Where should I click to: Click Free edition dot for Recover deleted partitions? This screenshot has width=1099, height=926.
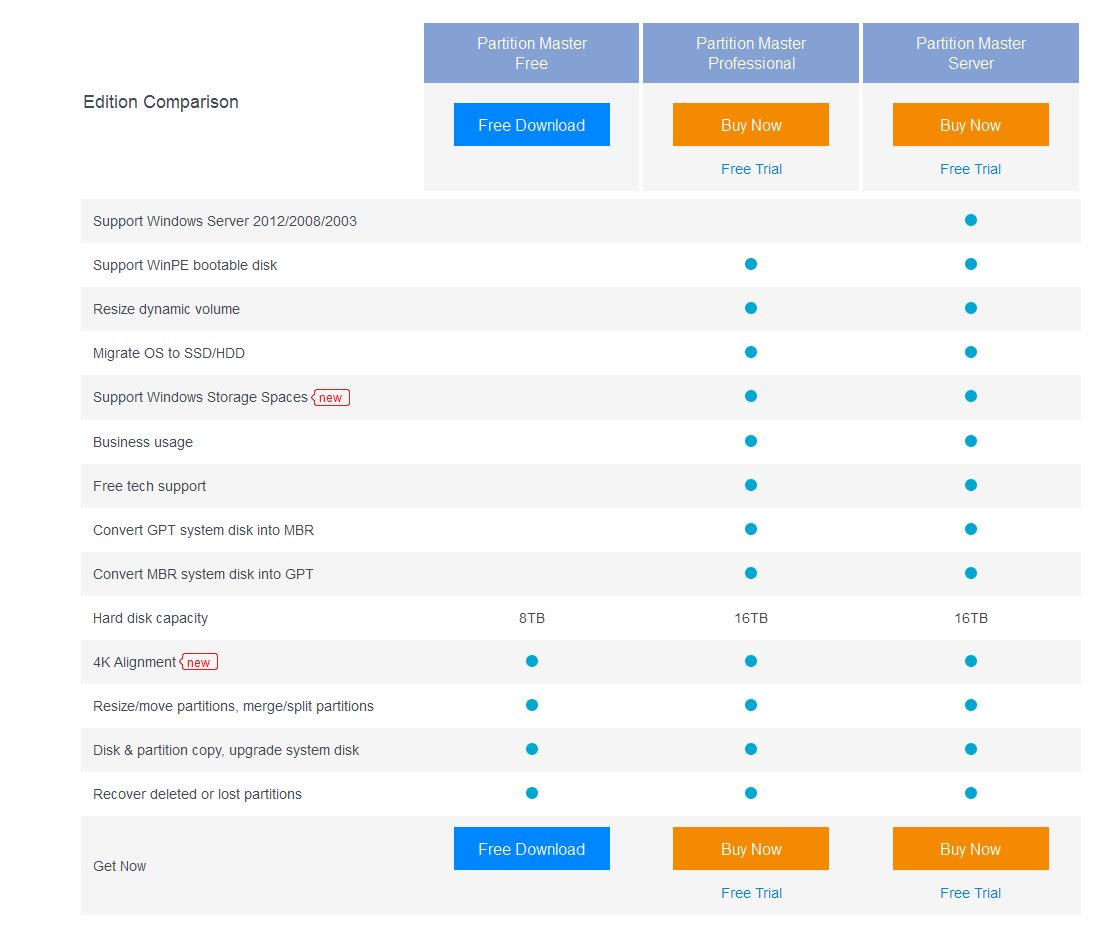[532, 793]
